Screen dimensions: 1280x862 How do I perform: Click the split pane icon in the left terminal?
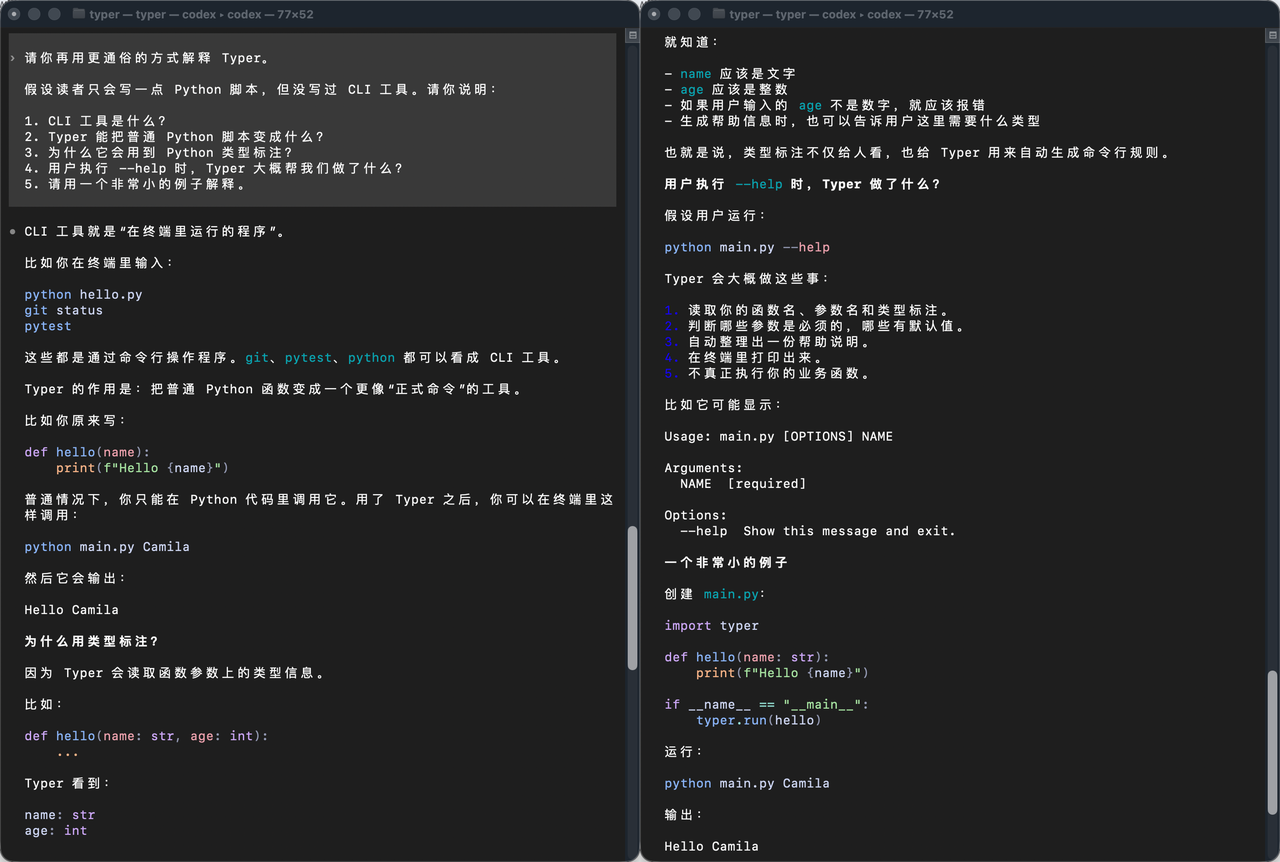point(632,35)
